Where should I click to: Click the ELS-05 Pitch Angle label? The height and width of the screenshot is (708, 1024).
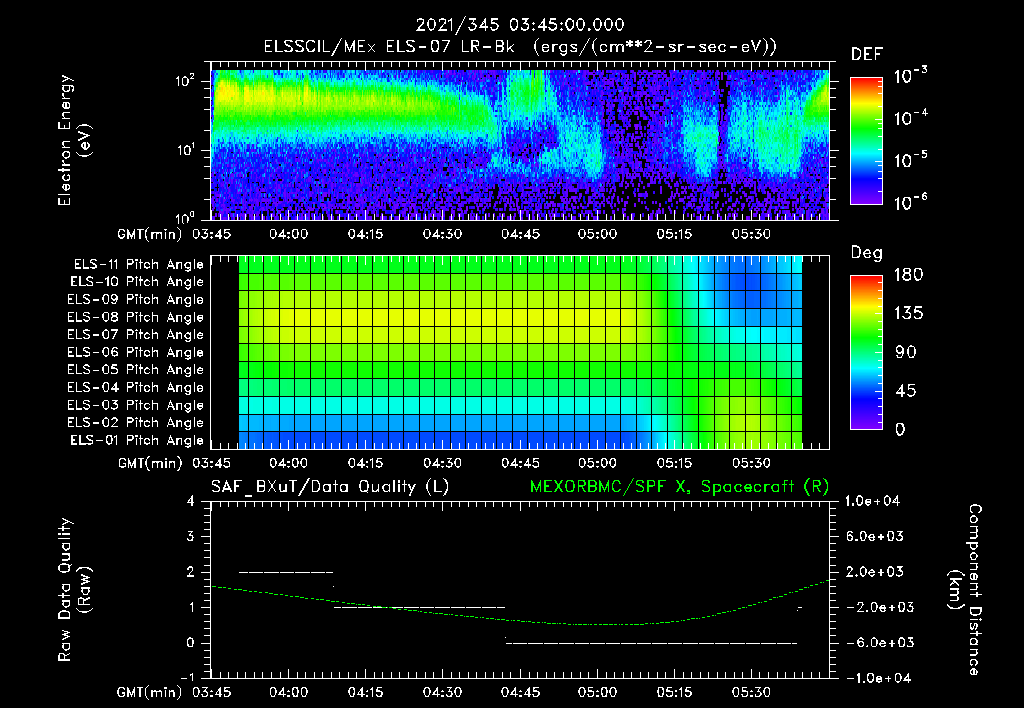[x=135, y=370]
